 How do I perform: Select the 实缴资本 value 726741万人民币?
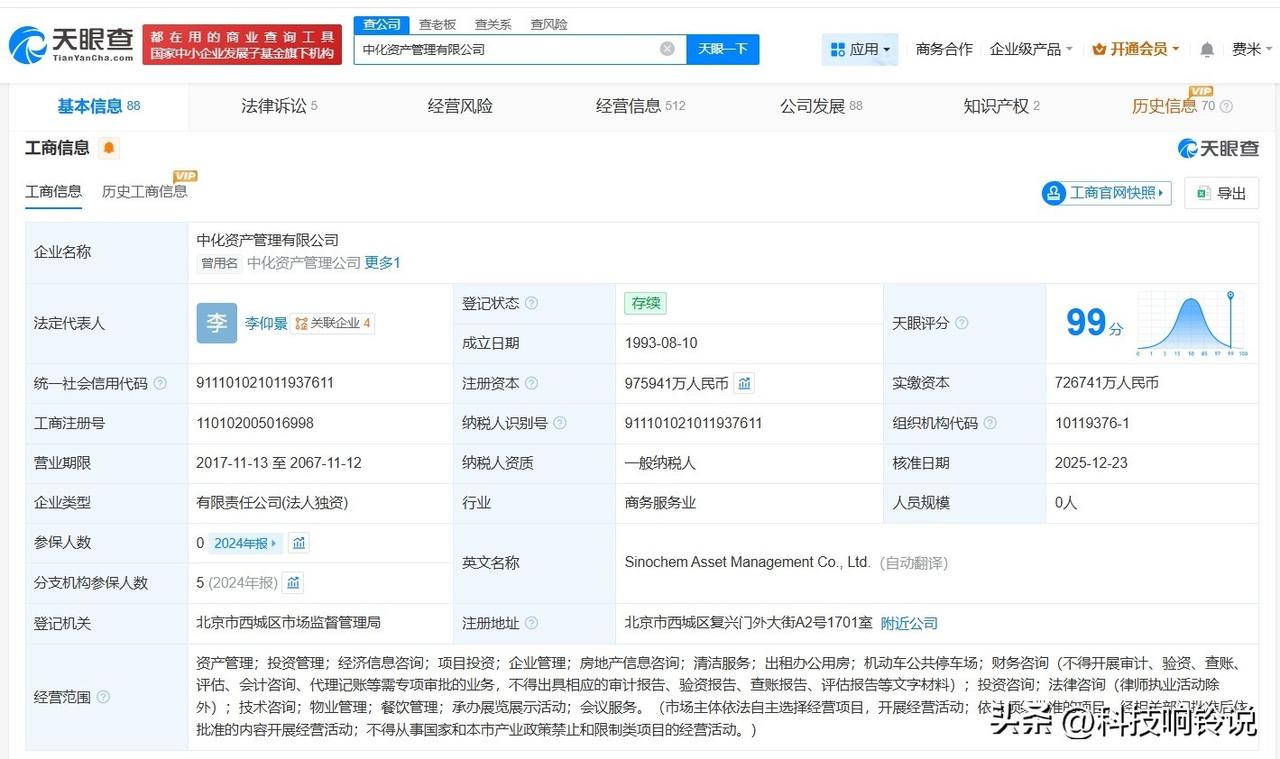pyautogui.click(x=1107, y=383)
